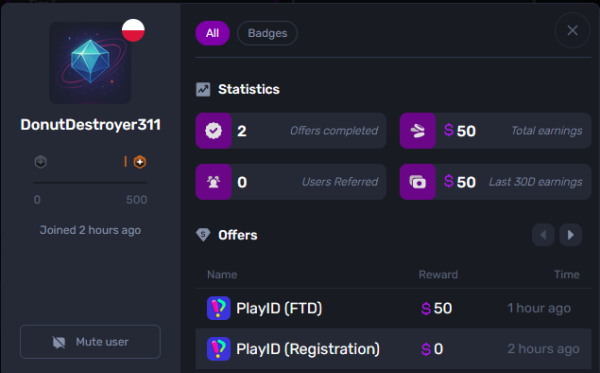Go to previous offers page arrow
The height and width of the screenshot is (373, 600).
tap(543, 235)
